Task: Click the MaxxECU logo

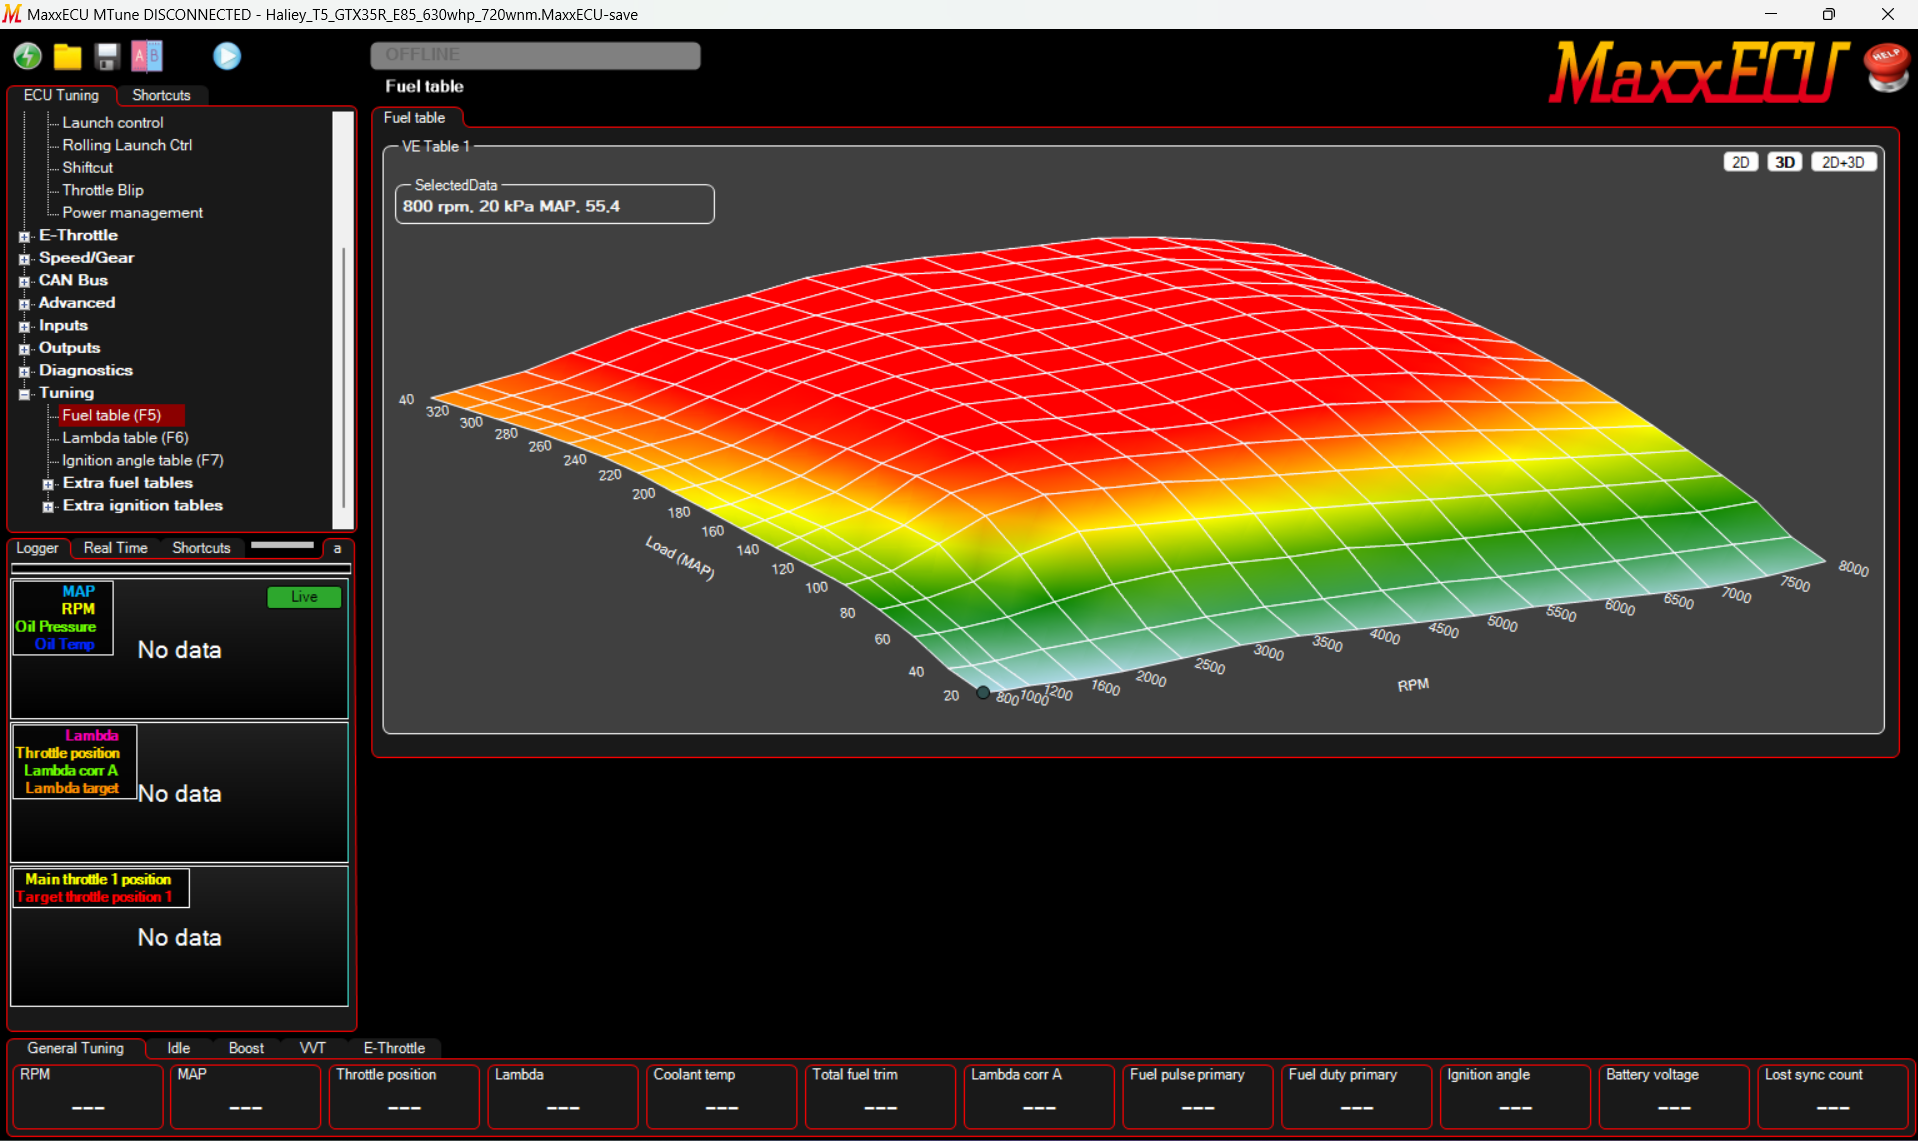Action: pos(1698,72)
